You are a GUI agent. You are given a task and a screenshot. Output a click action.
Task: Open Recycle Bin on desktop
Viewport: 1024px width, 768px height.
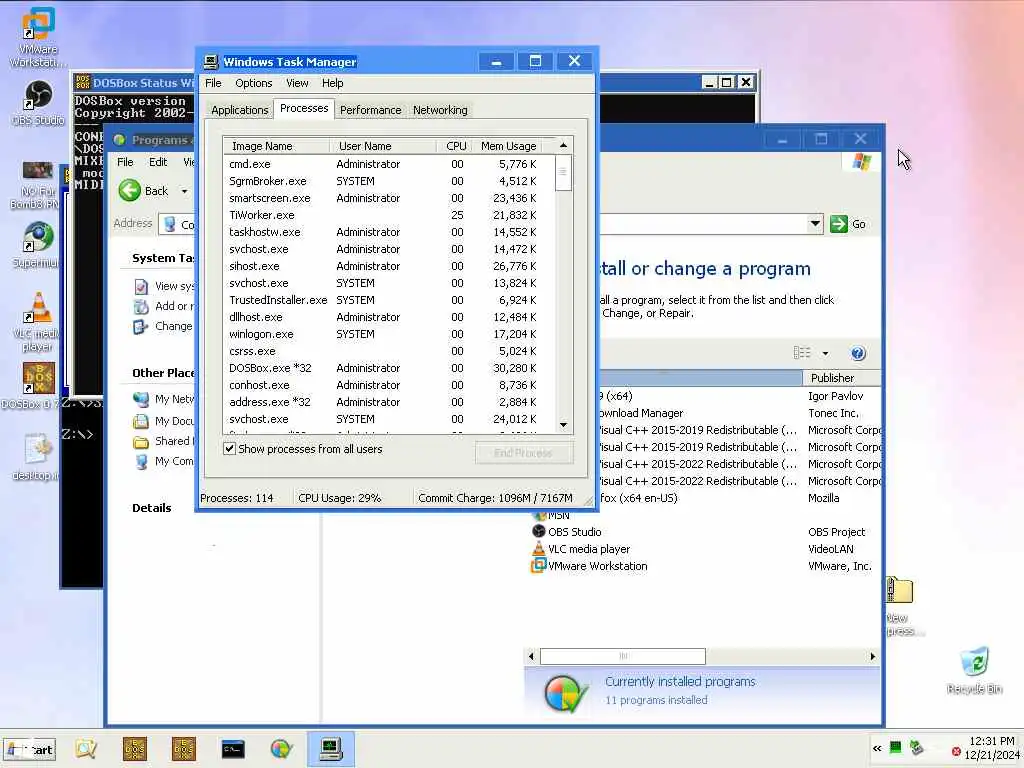point(974,671)
